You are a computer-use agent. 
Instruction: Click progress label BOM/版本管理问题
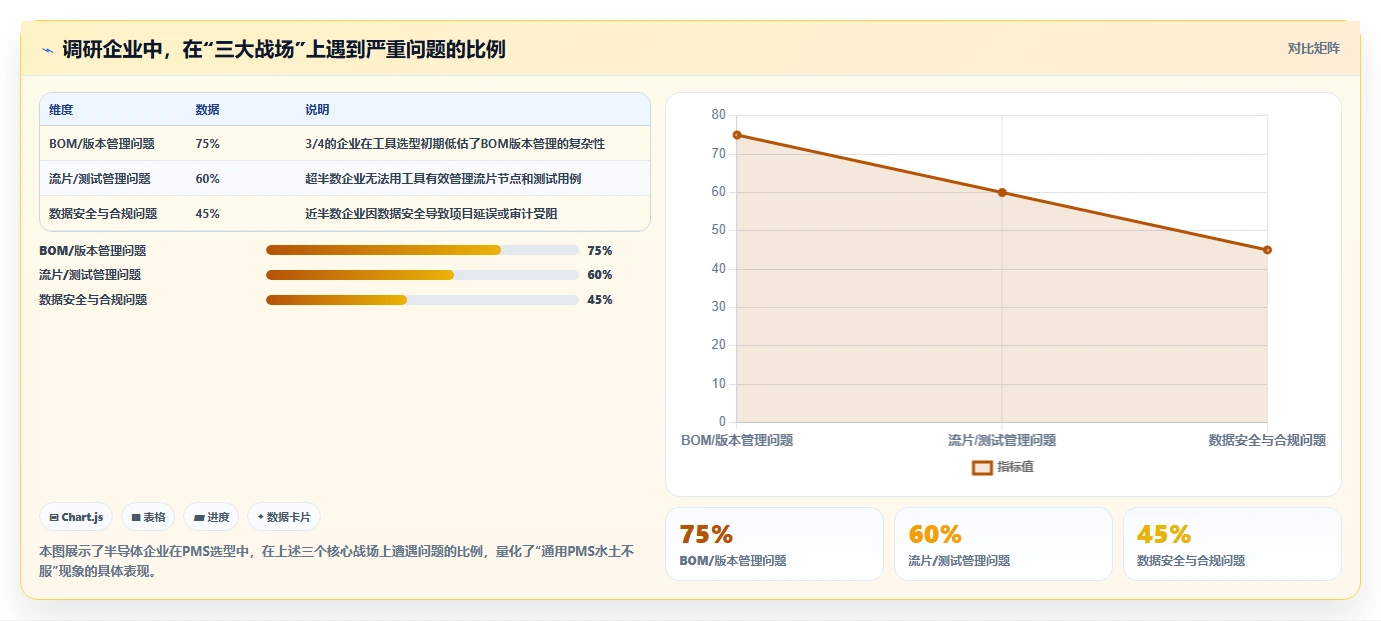point(93,250)
